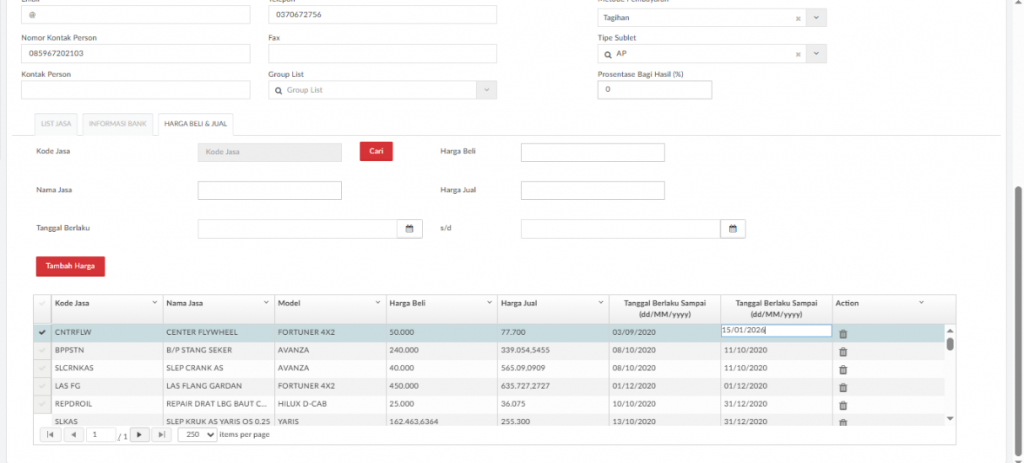Clear the AP Tipe Sublet value
The width and height of the screenshot is (1024, 463).
[798, 54]
